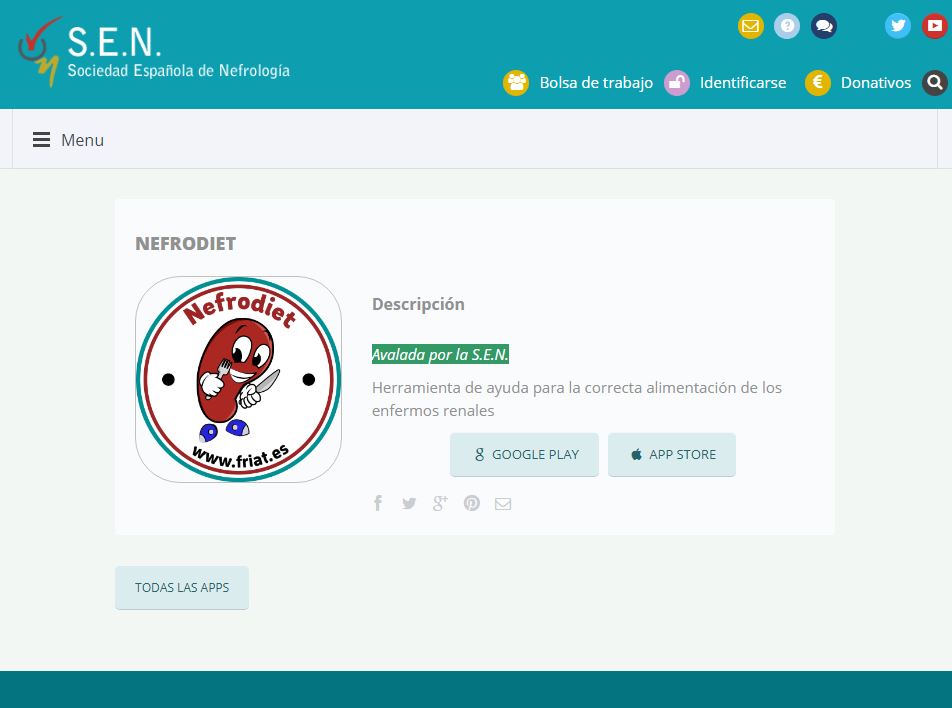The height and width of the screenshot is (708, 952).
Task: Open the hamburger Menu icon
Action: (x=41, y=140)
